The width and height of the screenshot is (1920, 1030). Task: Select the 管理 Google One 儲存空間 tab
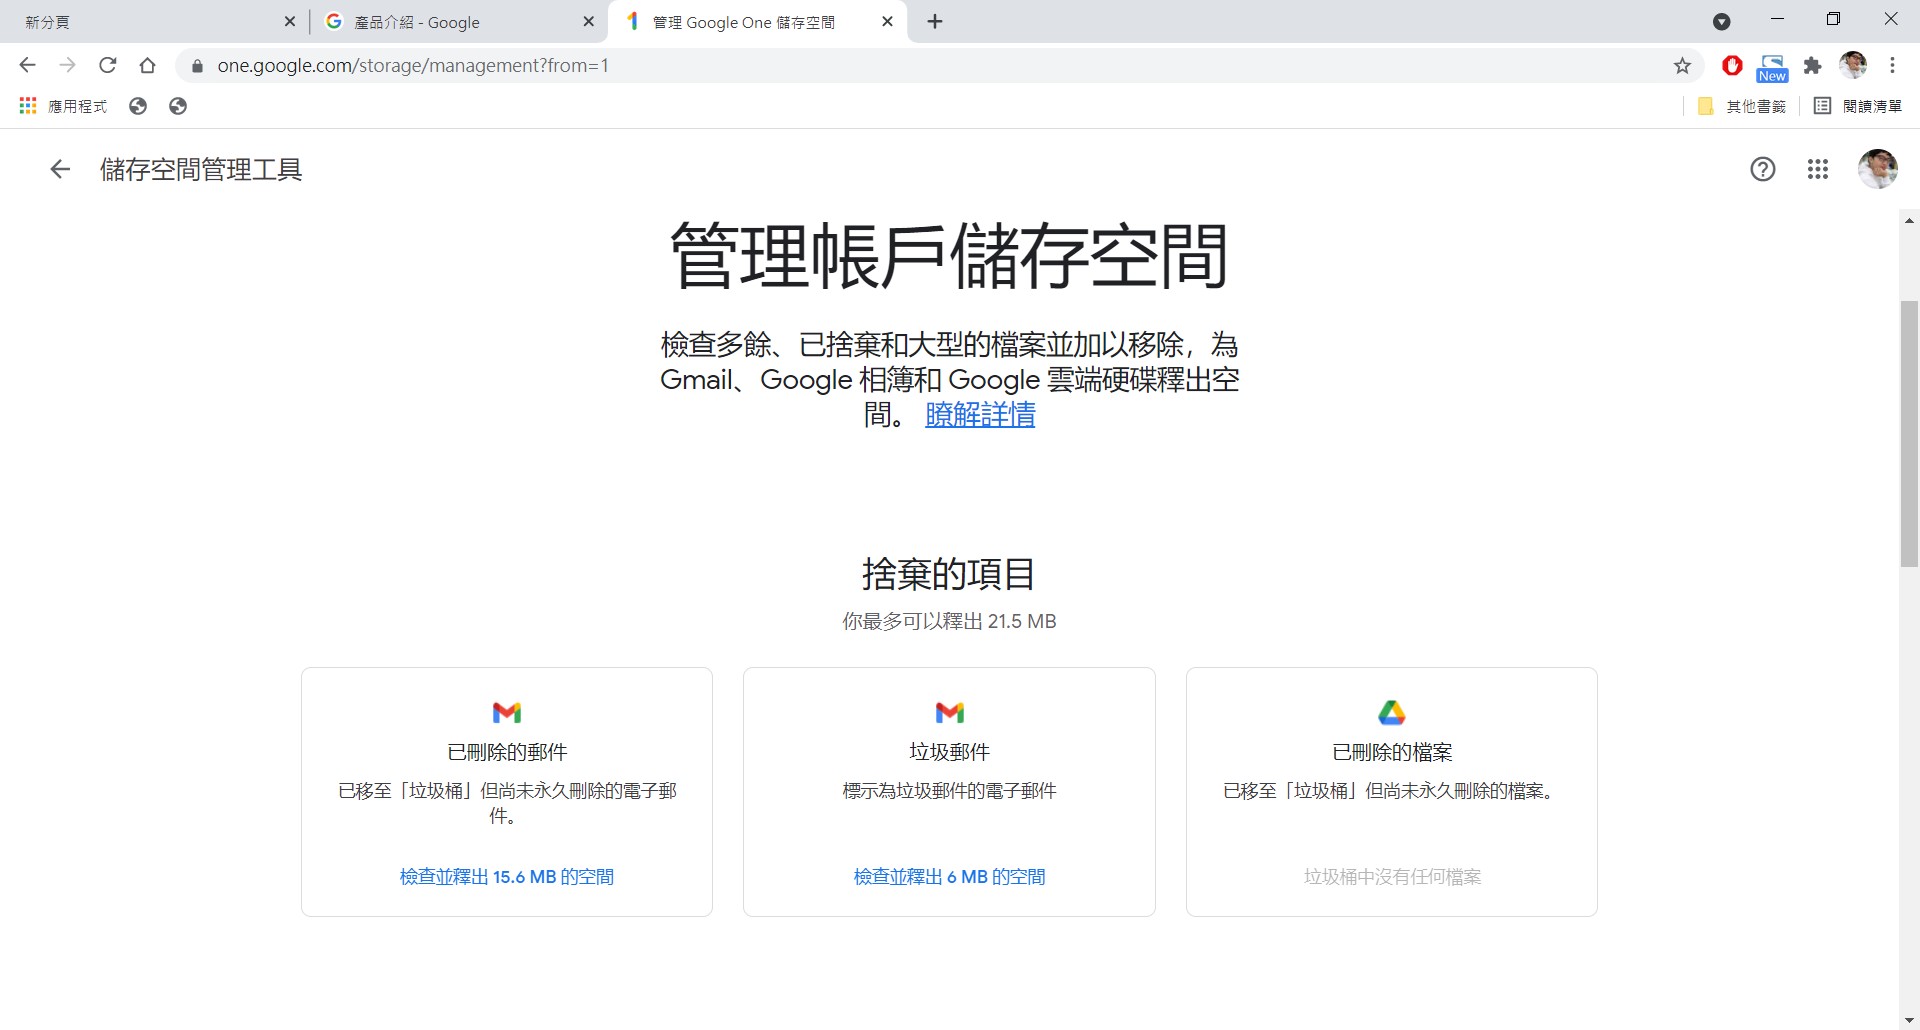[757, 22]
